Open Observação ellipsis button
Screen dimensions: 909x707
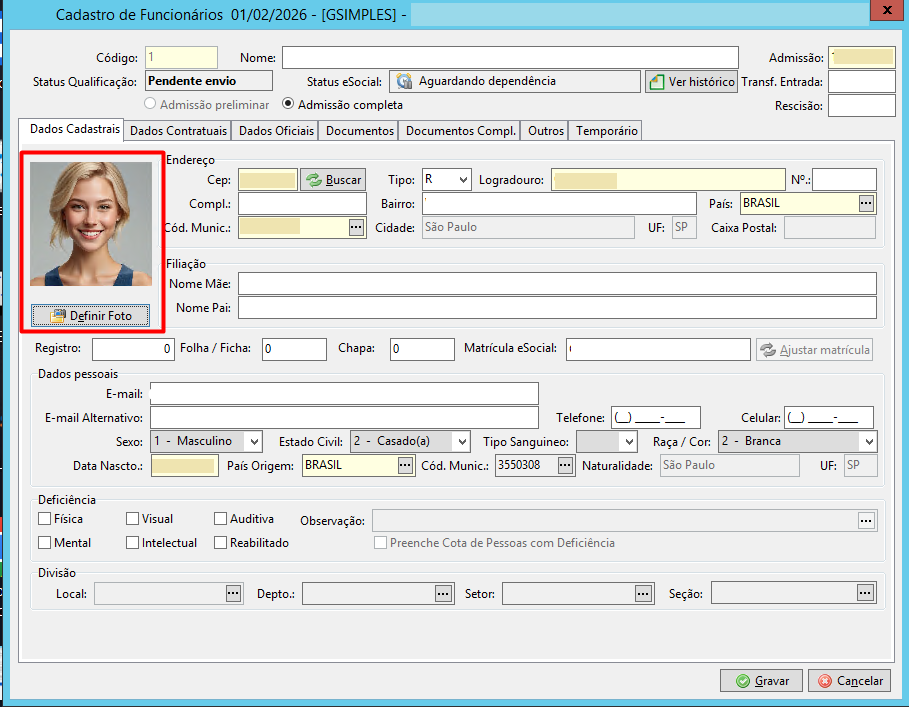click(866, 521)
